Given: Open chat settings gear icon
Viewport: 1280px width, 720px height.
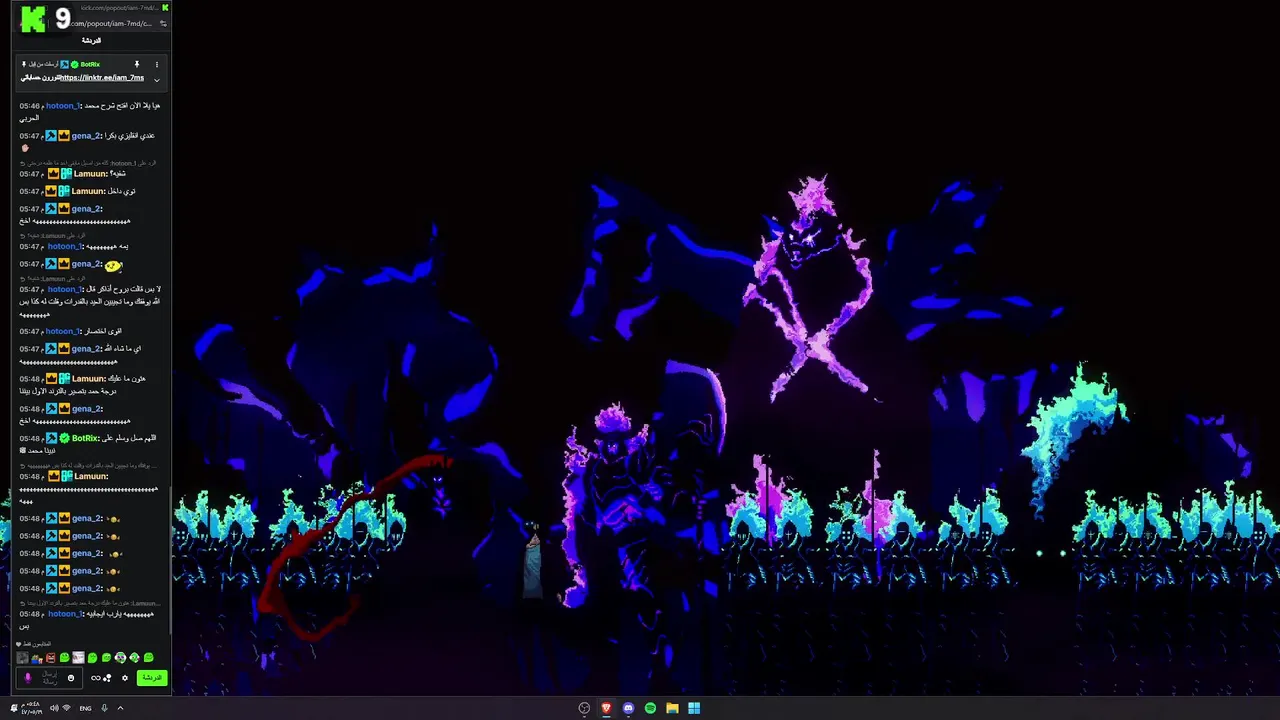Looking at the screenshot, I should [125, 678].
